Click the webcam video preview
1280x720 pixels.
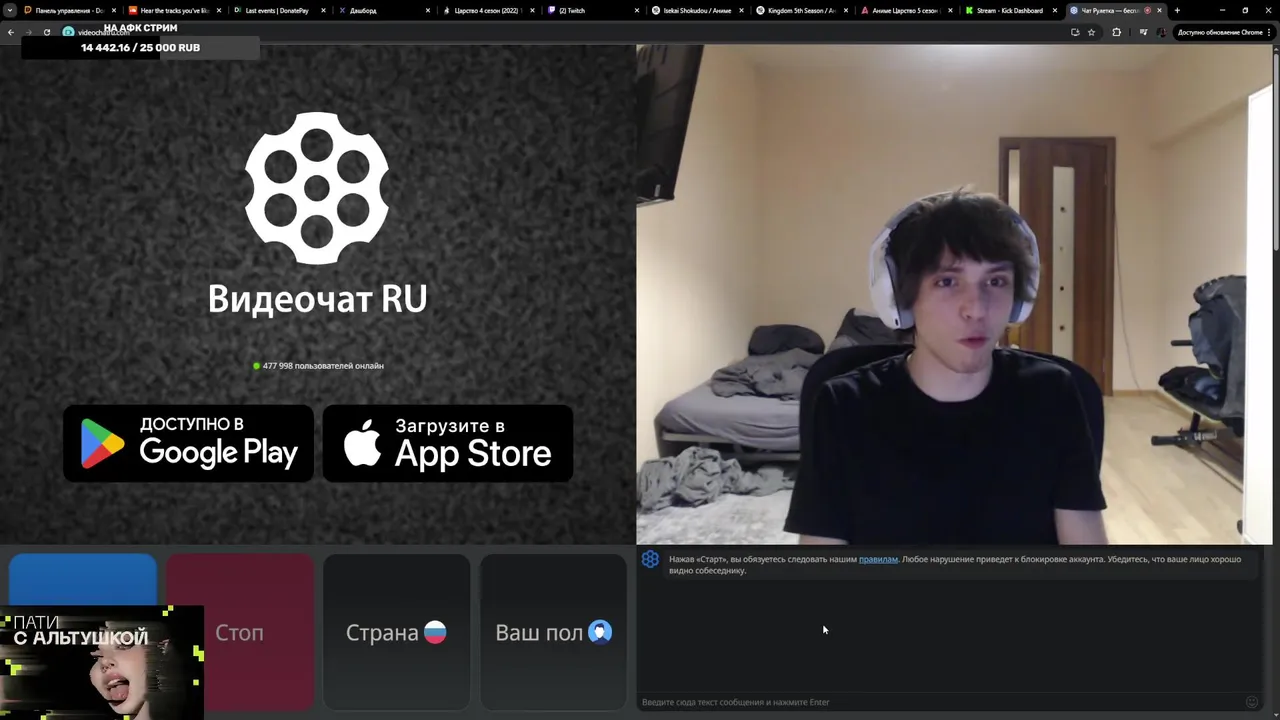coord(954,294)
